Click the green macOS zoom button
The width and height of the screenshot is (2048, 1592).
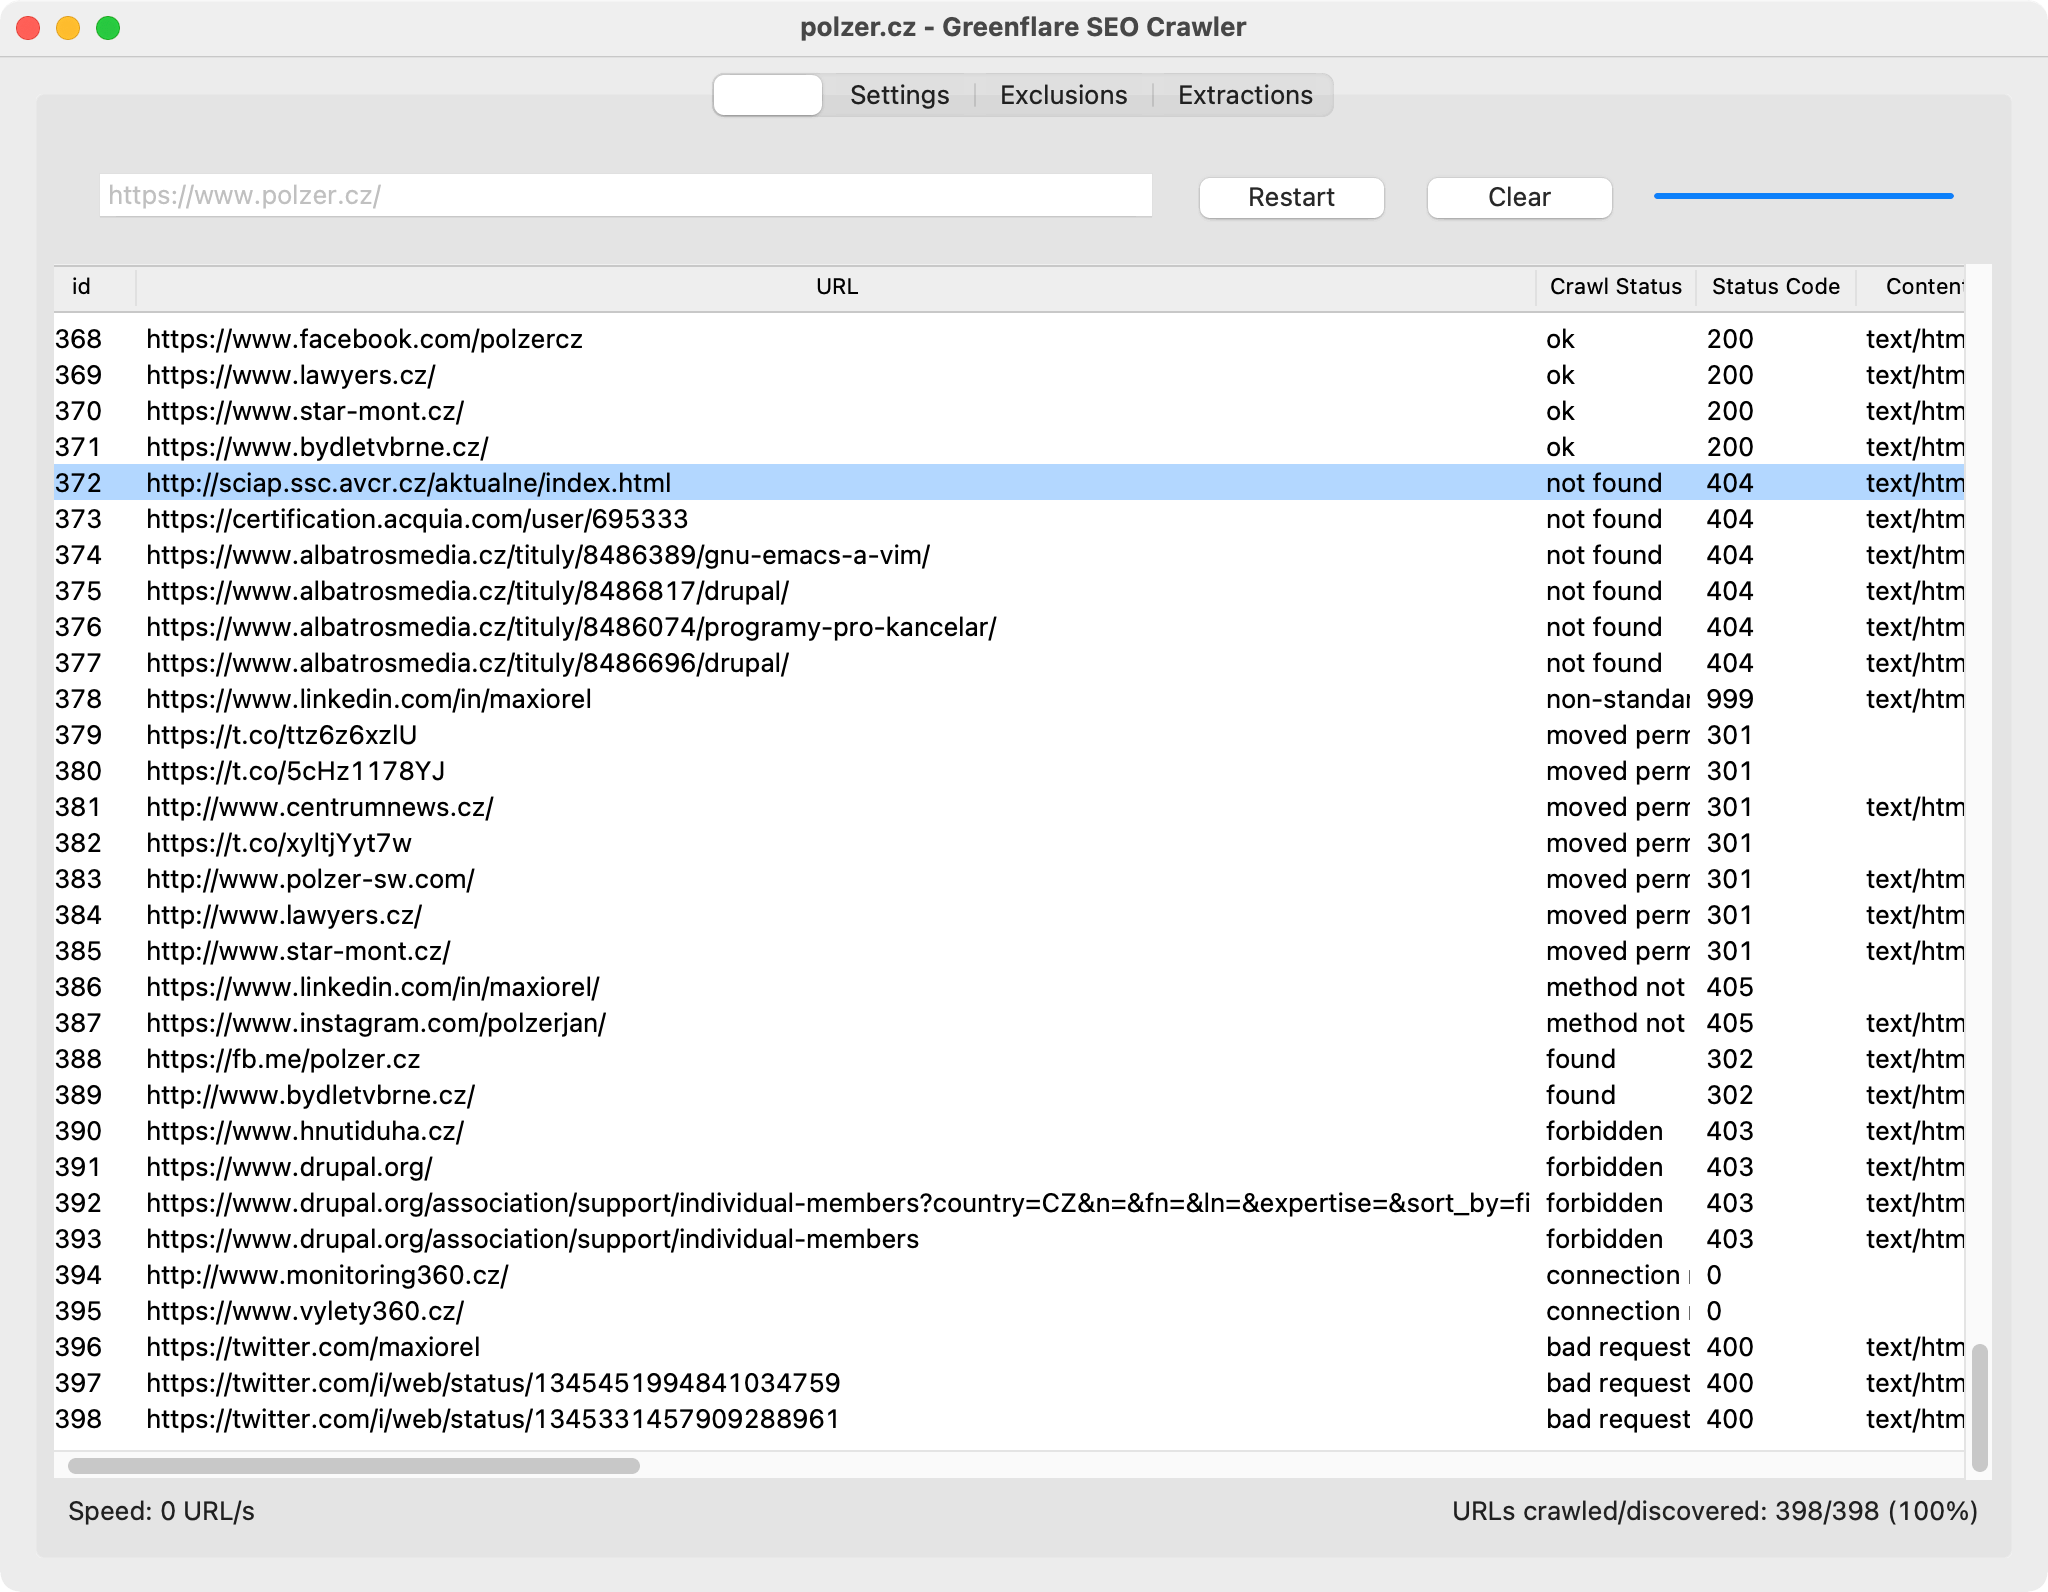(x=108, y=28)
